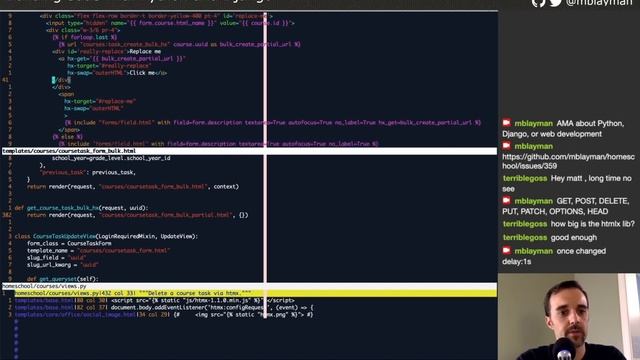Click the homeschool/courses/views.py status line
This screenshot has height=360, width=640.
click(x=249, y=286)
